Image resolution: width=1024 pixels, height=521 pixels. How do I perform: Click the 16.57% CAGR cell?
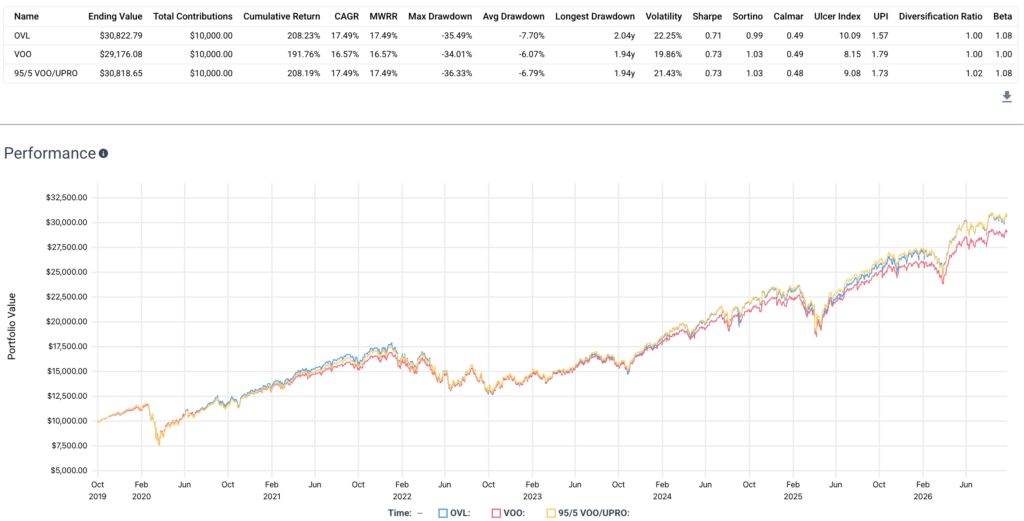coord(345,55)
